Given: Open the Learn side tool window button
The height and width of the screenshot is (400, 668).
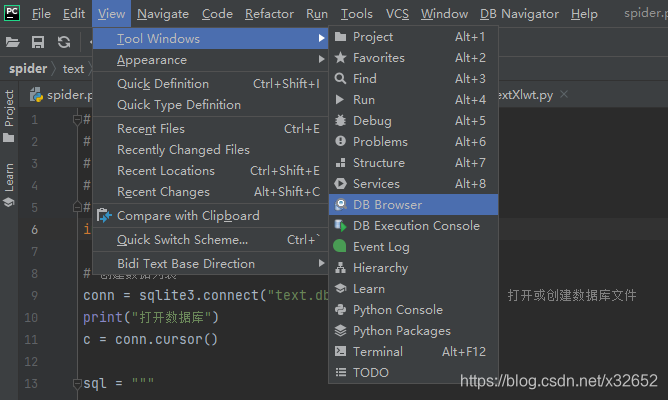Looking at the screenshot, I should pyautogui.click(x=9, y=185).
